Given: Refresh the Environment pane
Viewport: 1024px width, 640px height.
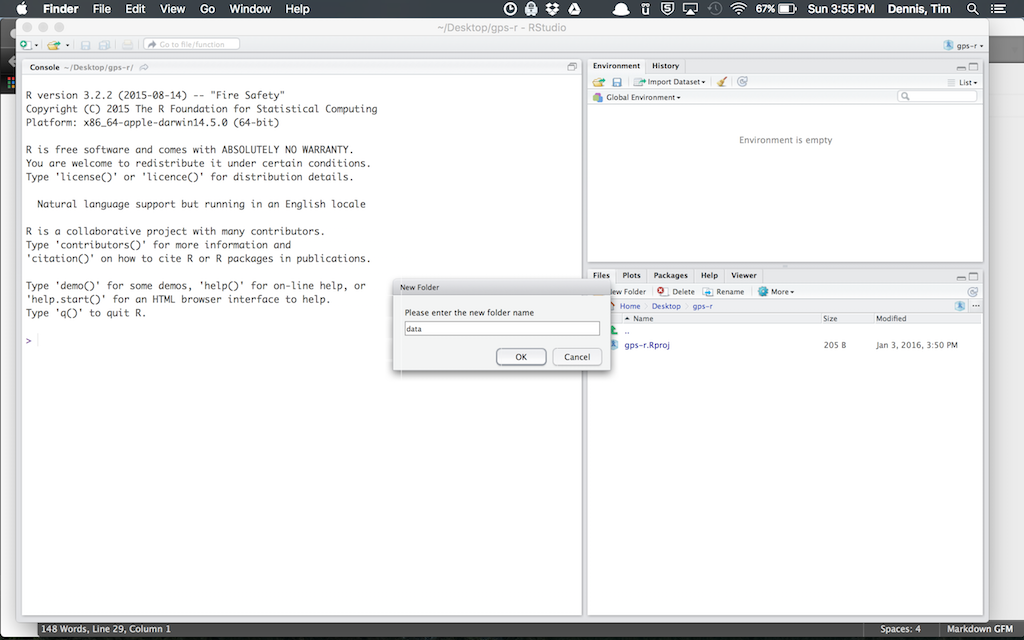Looking at the screenshot, I should tap(742, 82).
